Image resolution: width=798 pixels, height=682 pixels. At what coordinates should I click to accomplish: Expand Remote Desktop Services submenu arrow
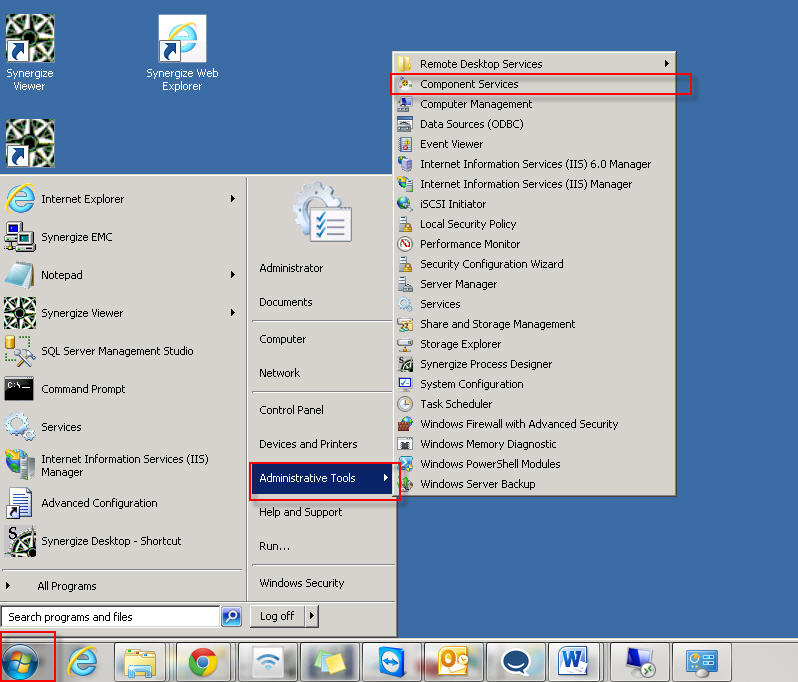(666, 64)
